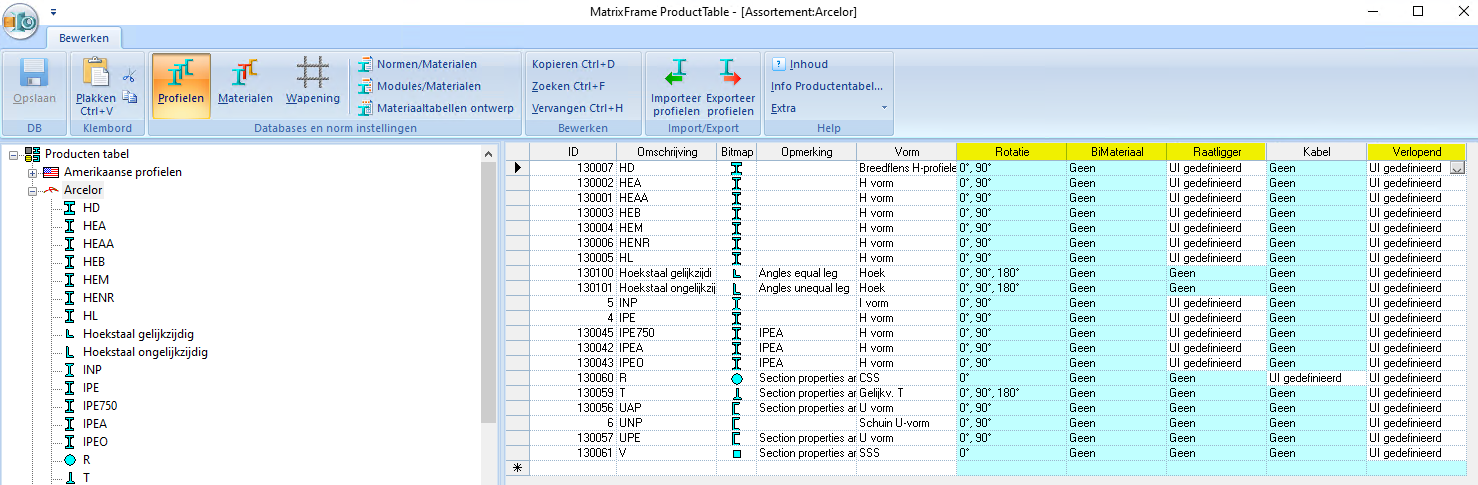Click IPEA description cell in table

[x=666, y=348]
